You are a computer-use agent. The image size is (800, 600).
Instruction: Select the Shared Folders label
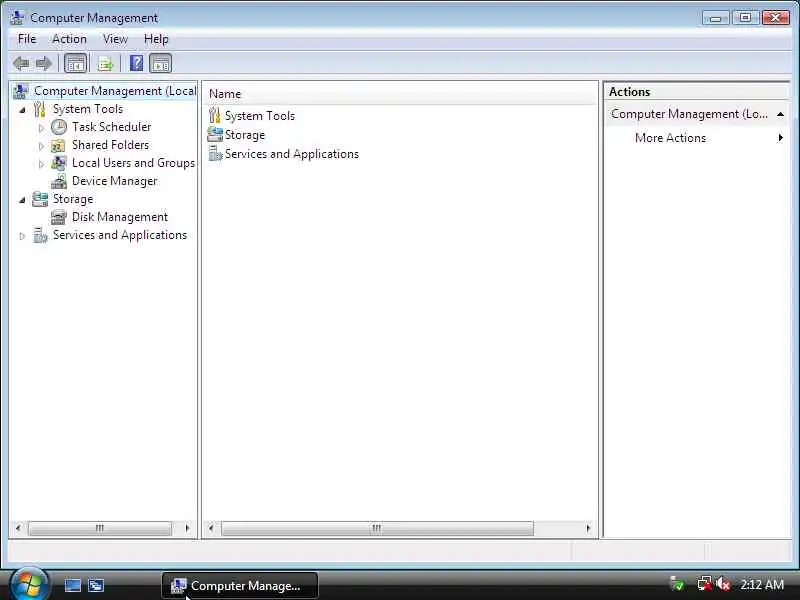tap(111, 145)
